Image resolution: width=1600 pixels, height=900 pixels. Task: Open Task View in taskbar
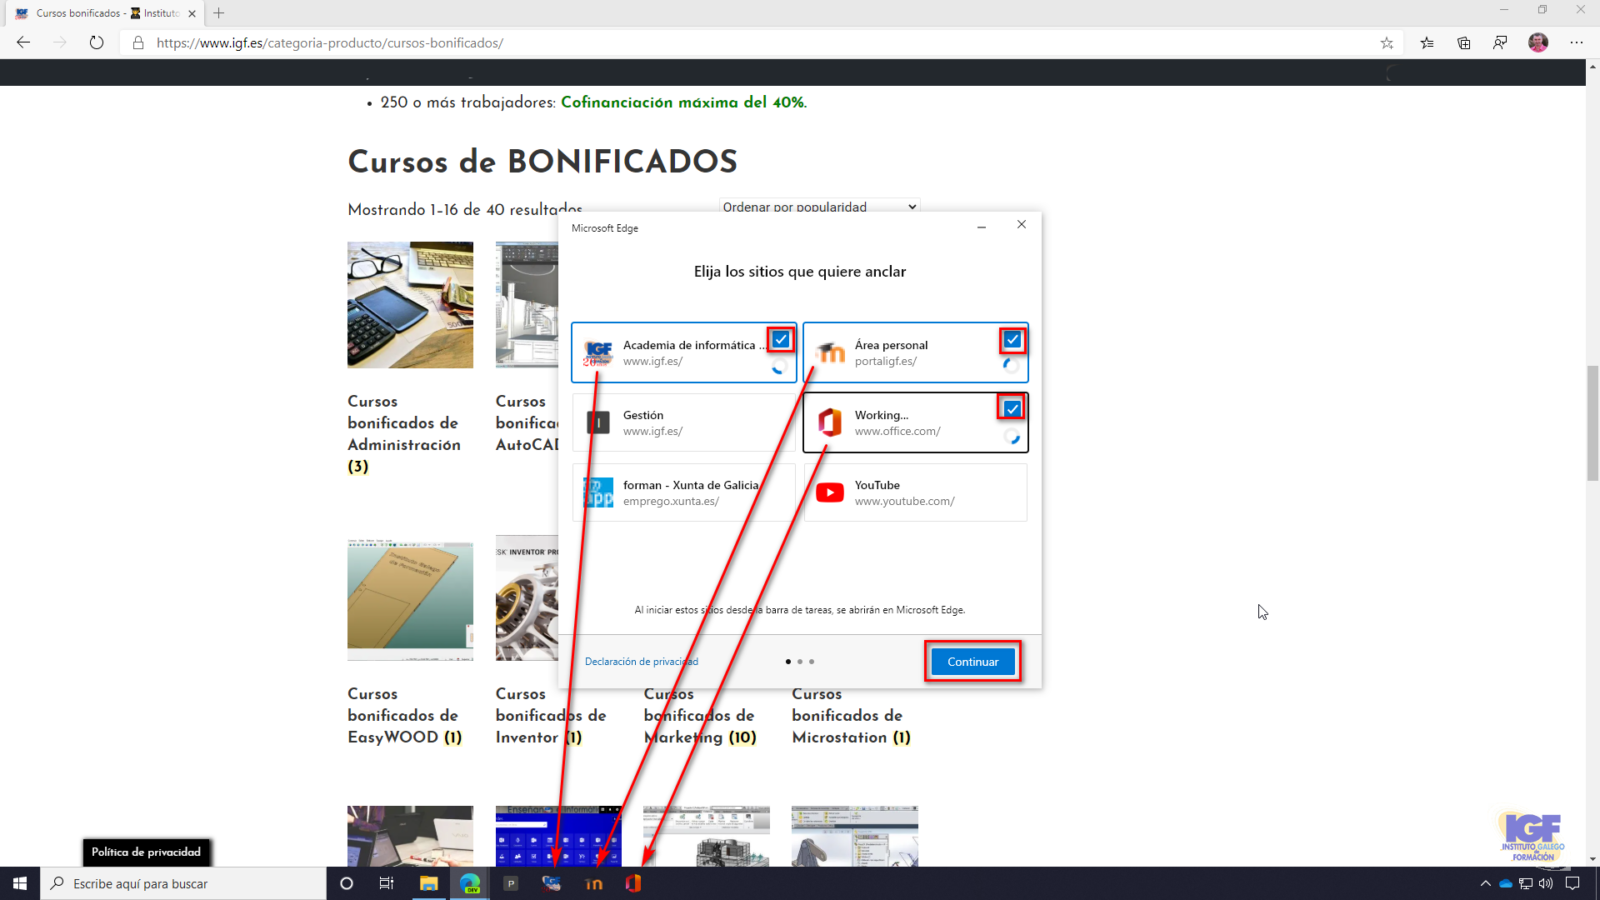click(x=386, y=883)
